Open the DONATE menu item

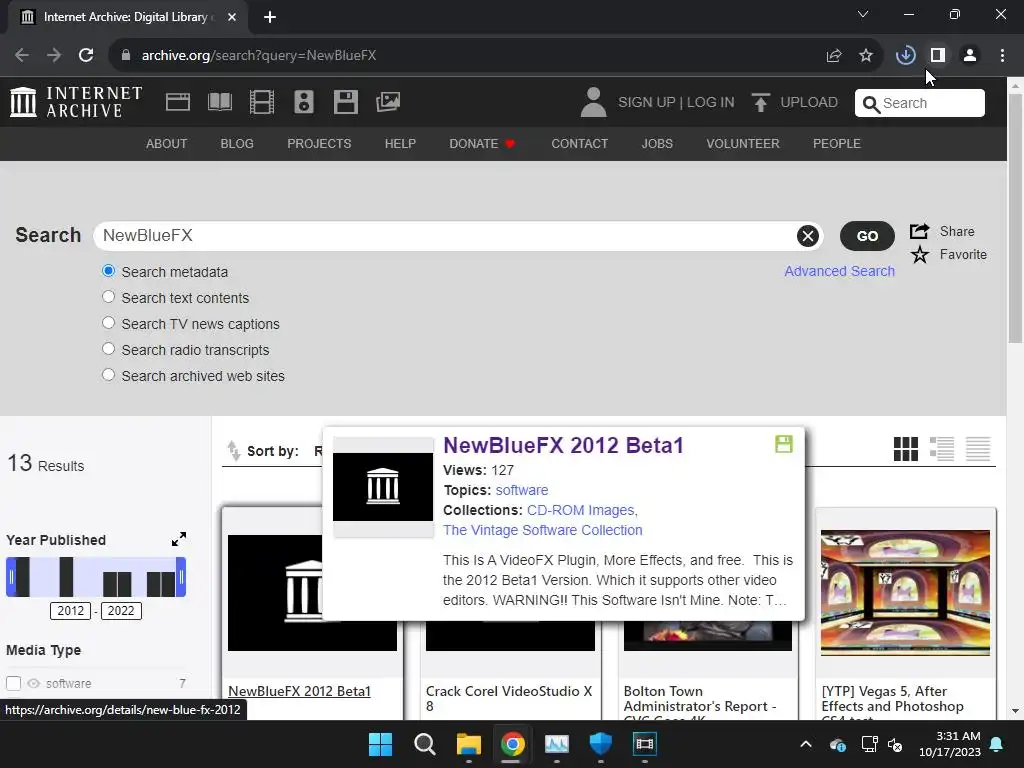click(482, 144)
